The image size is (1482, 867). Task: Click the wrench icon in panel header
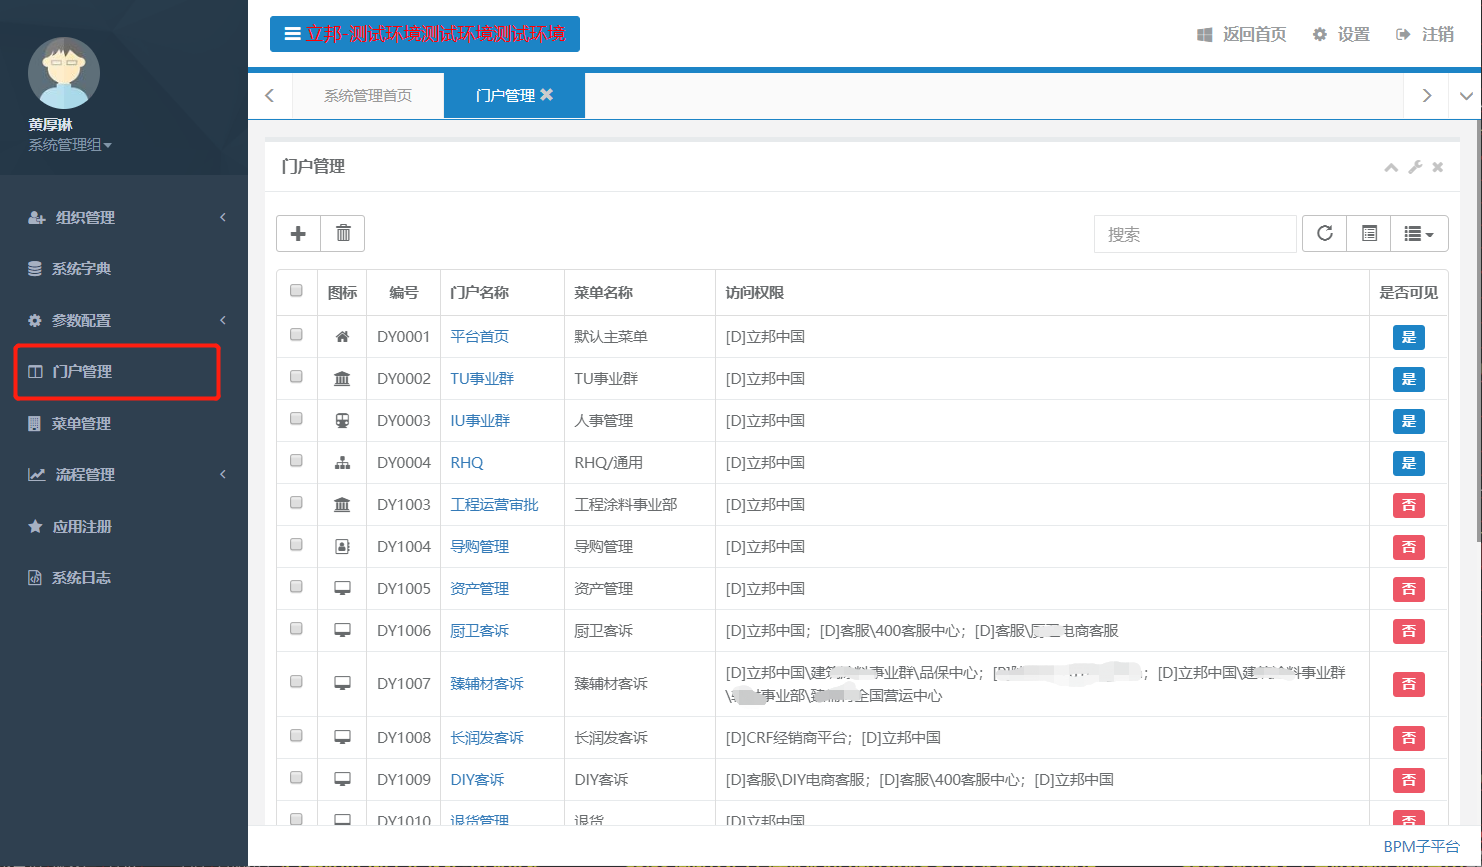click(1415, 167)
